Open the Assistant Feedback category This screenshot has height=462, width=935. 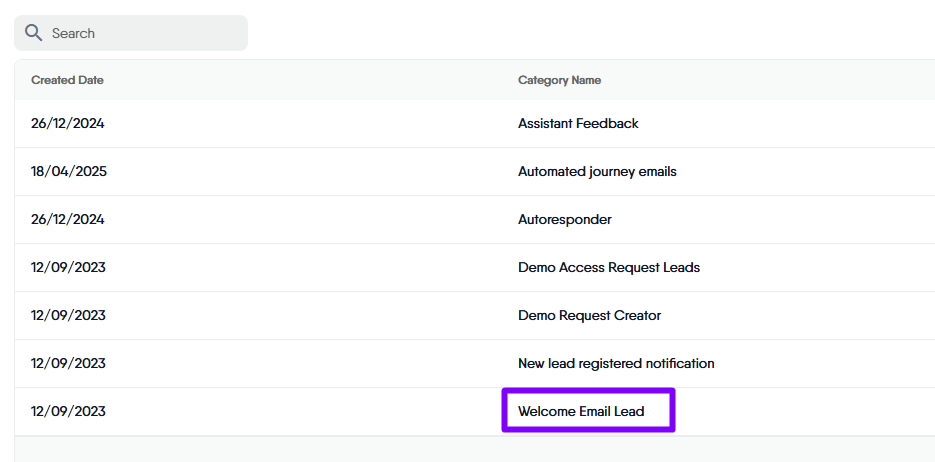578,124
